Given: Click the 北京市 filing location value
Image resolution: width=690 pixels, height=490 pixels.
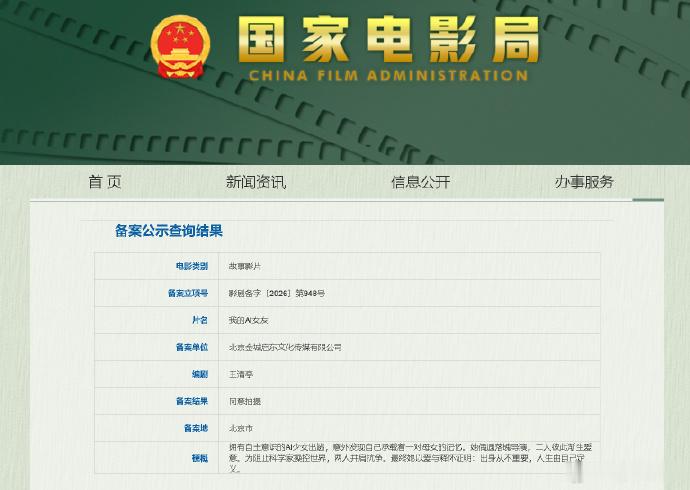Looking at the screenshot, I should point(241,428).
